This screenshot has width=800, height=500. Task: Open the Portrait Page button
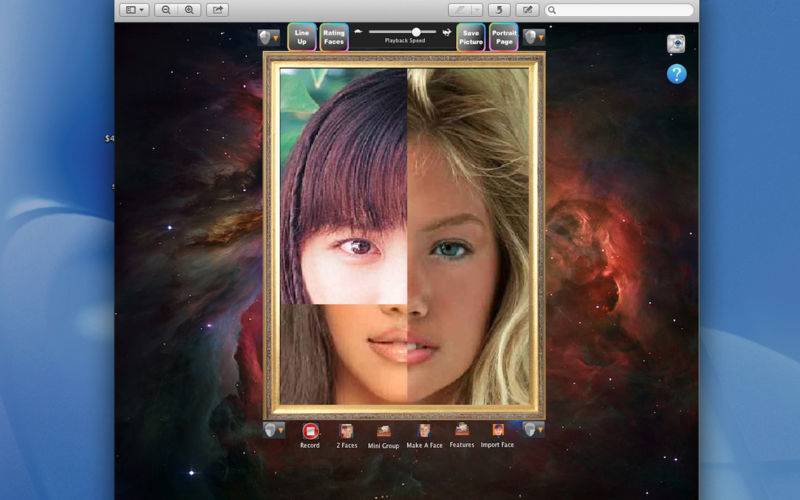[x=504, y=37]
